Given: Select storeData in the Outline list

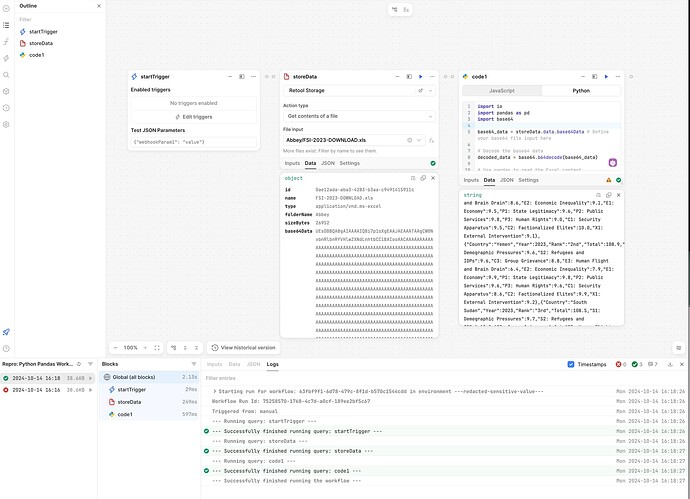Looking at the screenshot, I should [x=41, y=43].
